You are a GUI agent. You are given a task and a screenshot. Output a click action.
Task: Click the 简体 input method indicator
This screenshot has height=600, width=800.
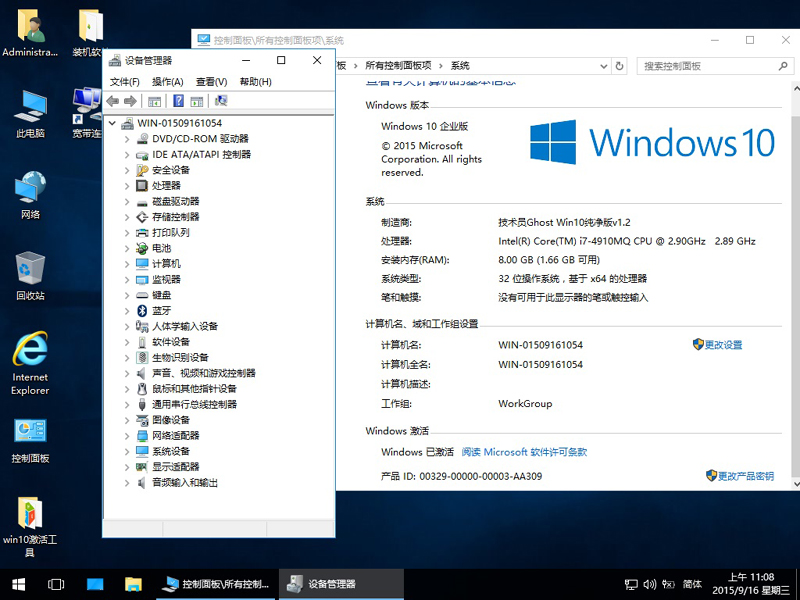(x=692, y=584)
